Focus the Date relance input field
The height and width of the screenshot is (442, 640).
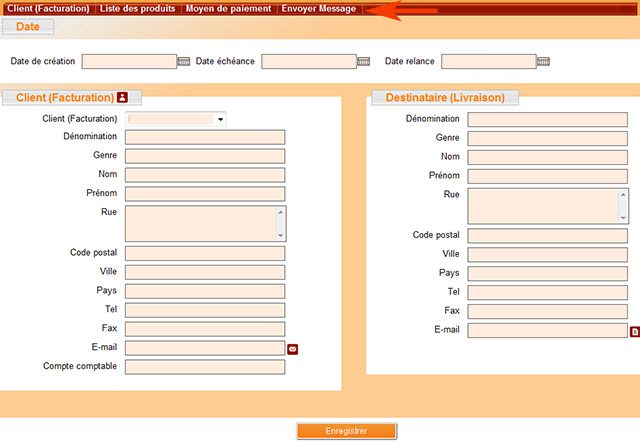pos(489,62)
